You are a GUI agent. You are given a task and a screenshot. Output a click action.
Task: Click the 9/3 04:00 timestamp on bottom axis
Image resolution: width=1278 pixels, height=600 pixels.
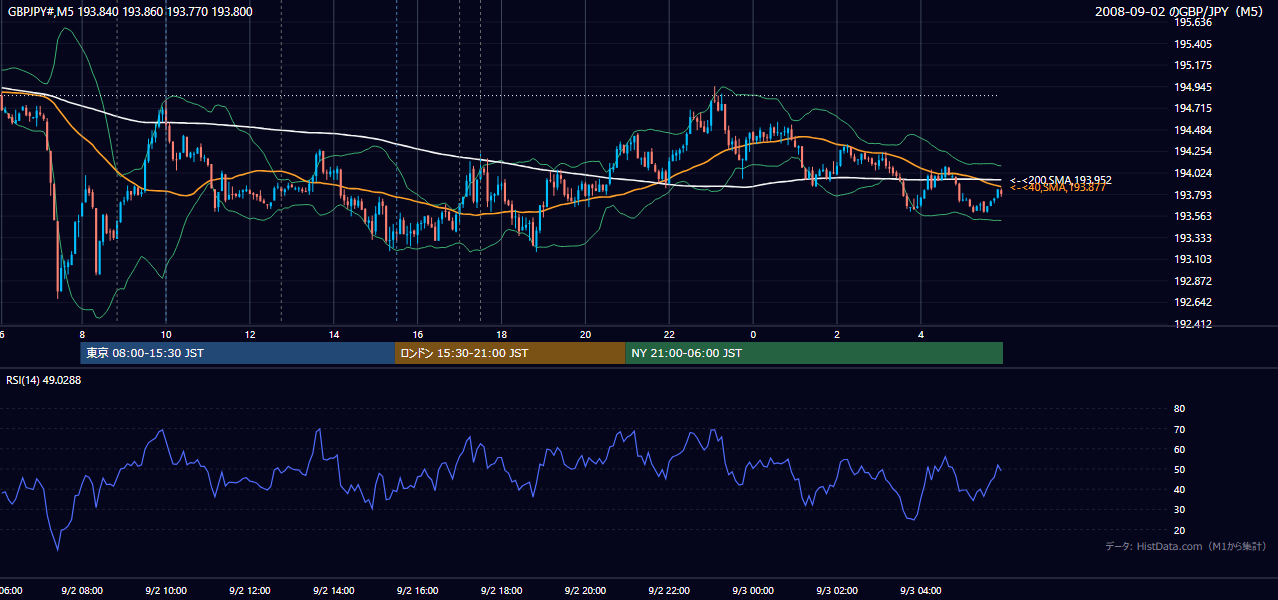tap(922, 591)
